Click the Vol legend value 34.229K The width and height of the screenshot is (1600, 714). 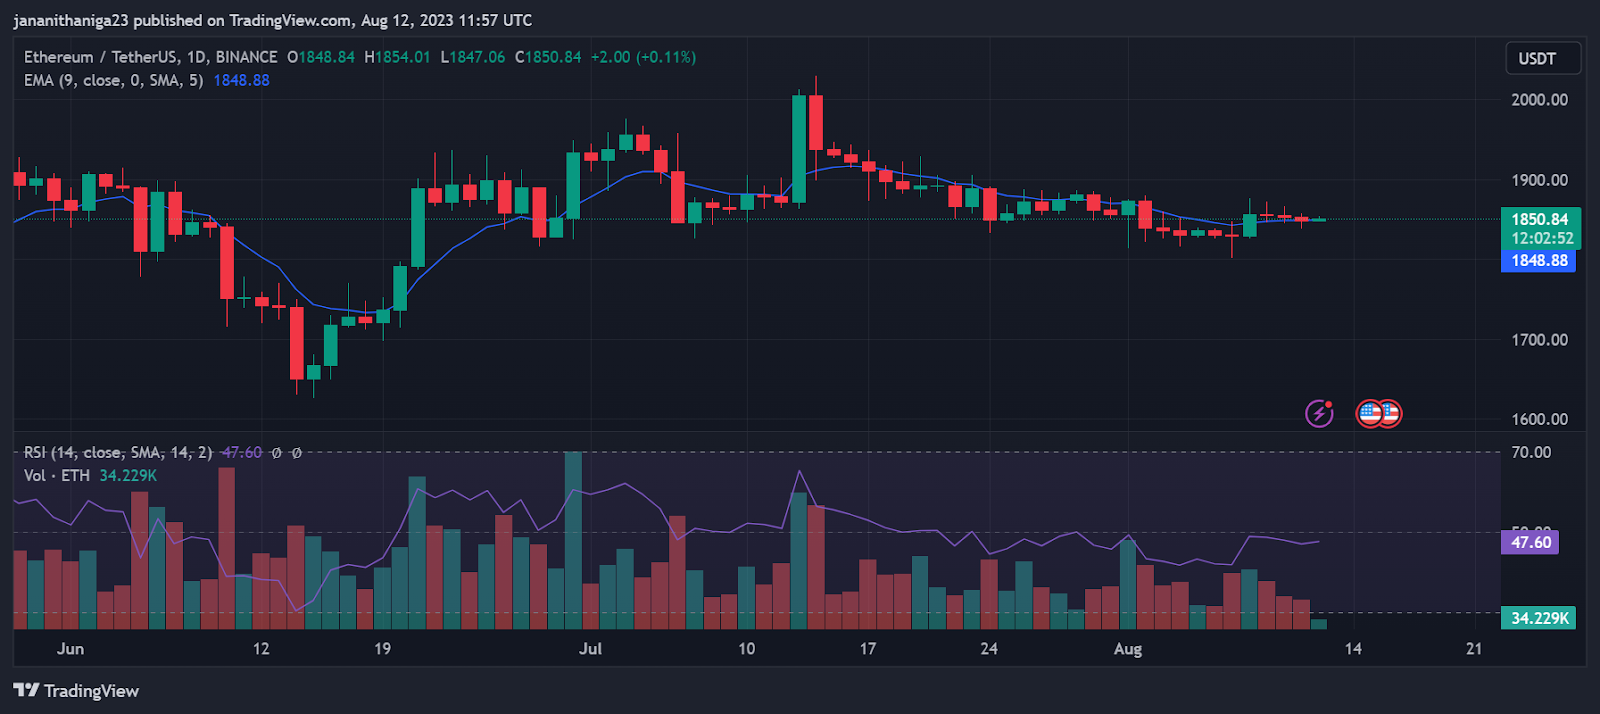pos(128,475)
